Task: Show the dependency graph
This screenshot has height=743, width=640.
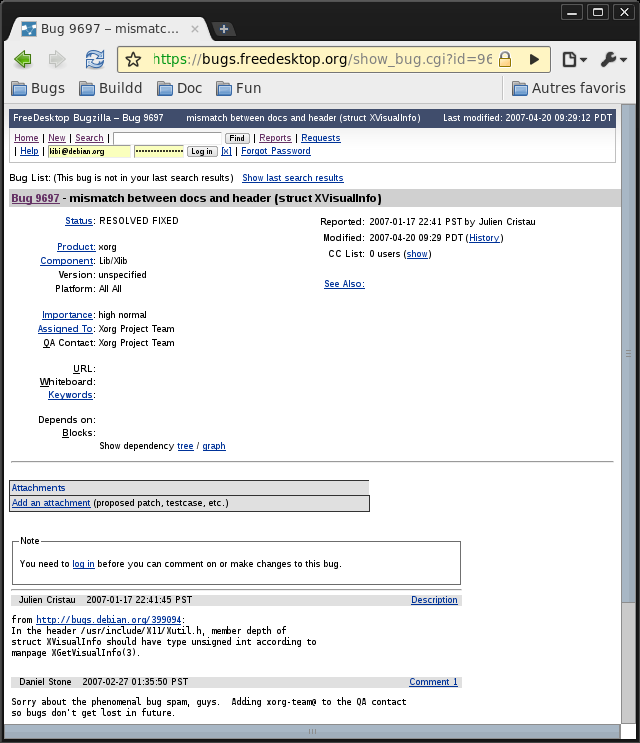Action: pos(214,446)
